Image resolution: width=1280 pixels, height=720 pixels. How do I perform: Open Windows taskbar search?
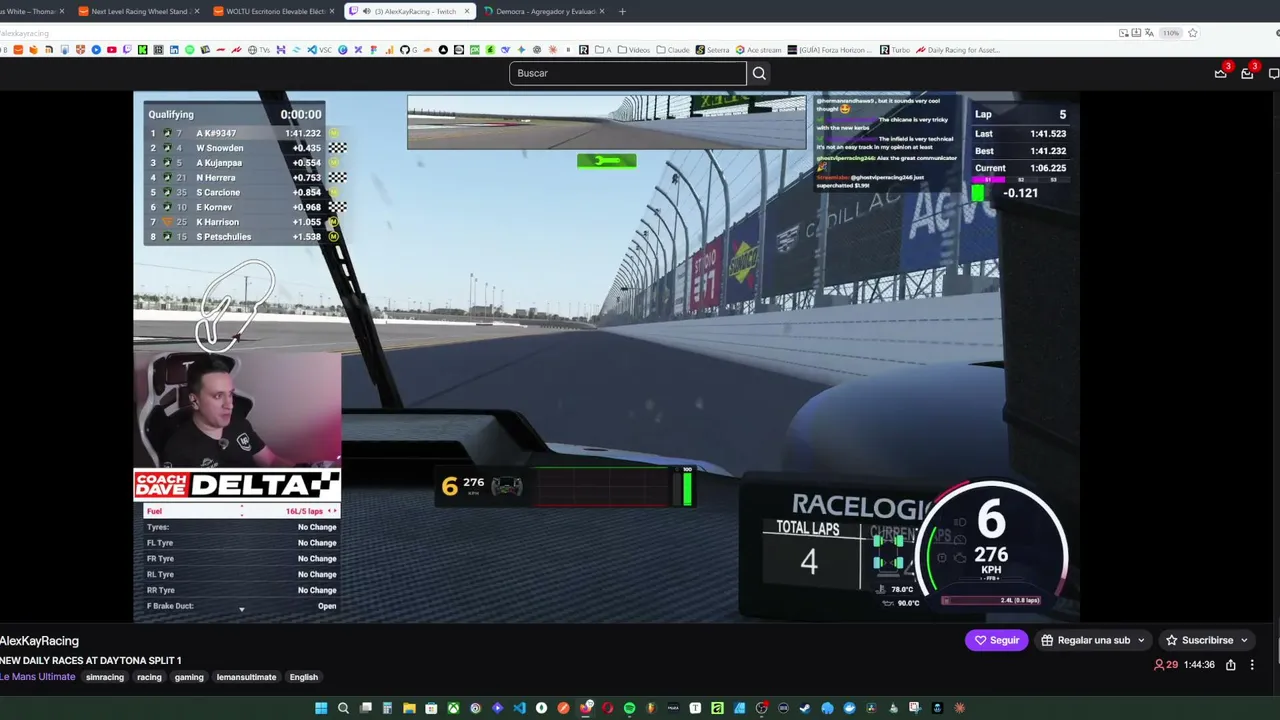click(x=343, y=708)
